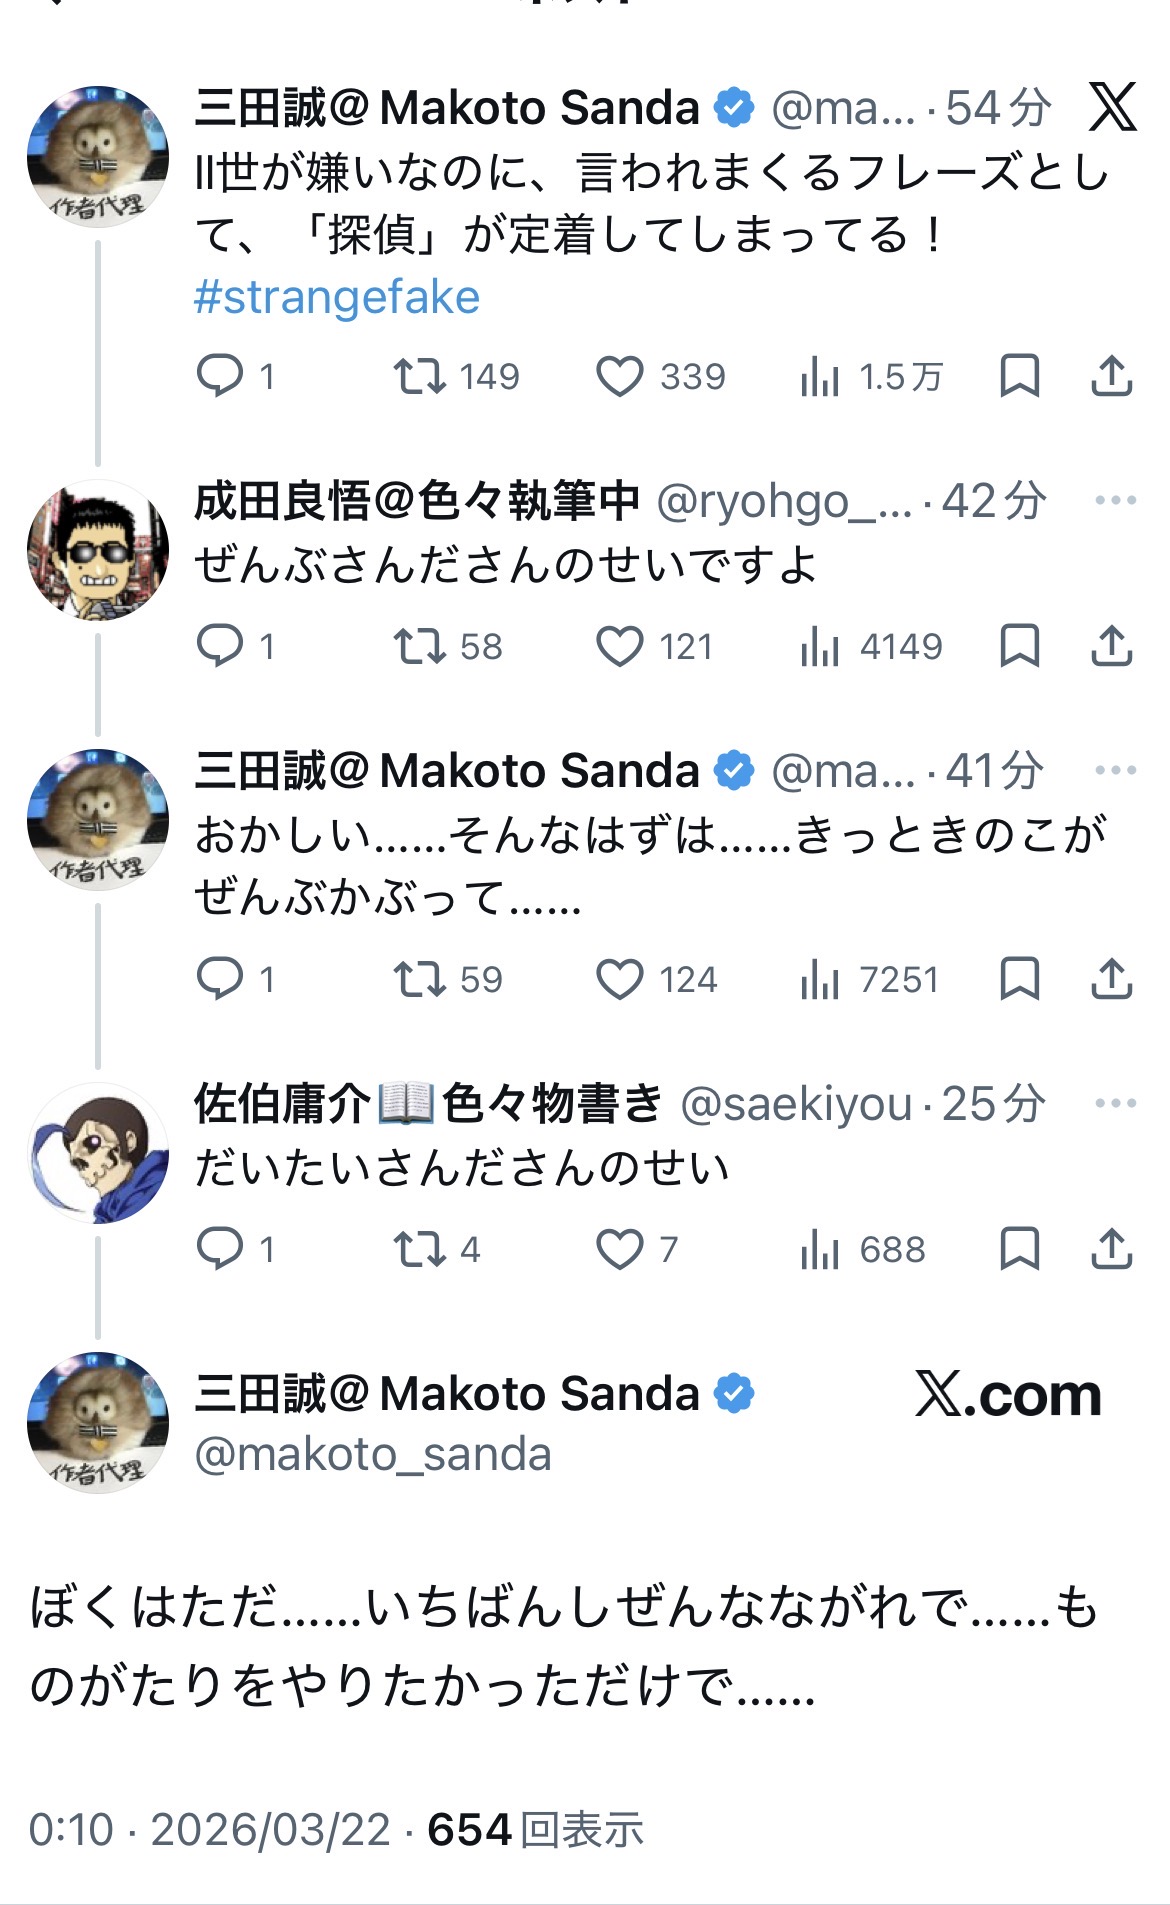The image size is (1170, 1905).
Task: Like Ryohgo Narita's reply with 121 likes
Action: [620, 647]
